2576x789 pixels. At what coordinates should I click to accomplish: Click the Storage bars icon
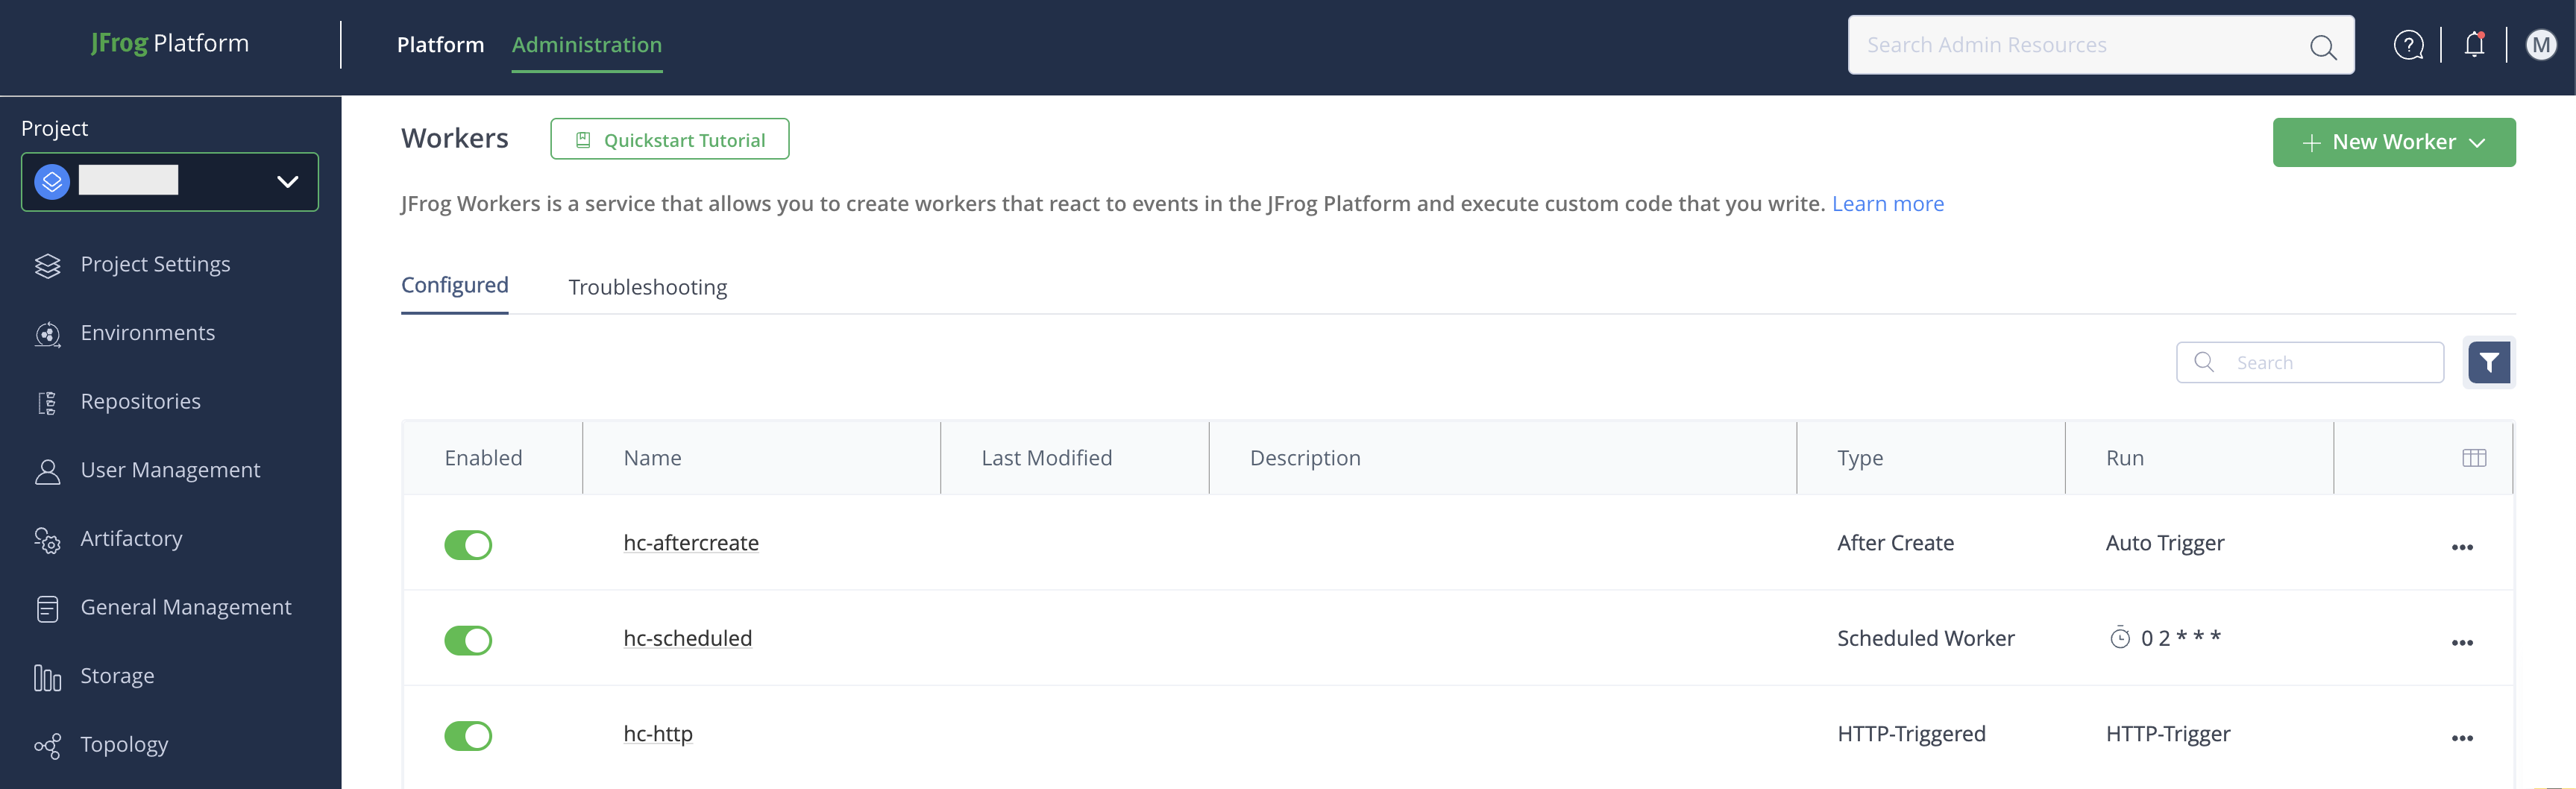click(x=47, y=677)
